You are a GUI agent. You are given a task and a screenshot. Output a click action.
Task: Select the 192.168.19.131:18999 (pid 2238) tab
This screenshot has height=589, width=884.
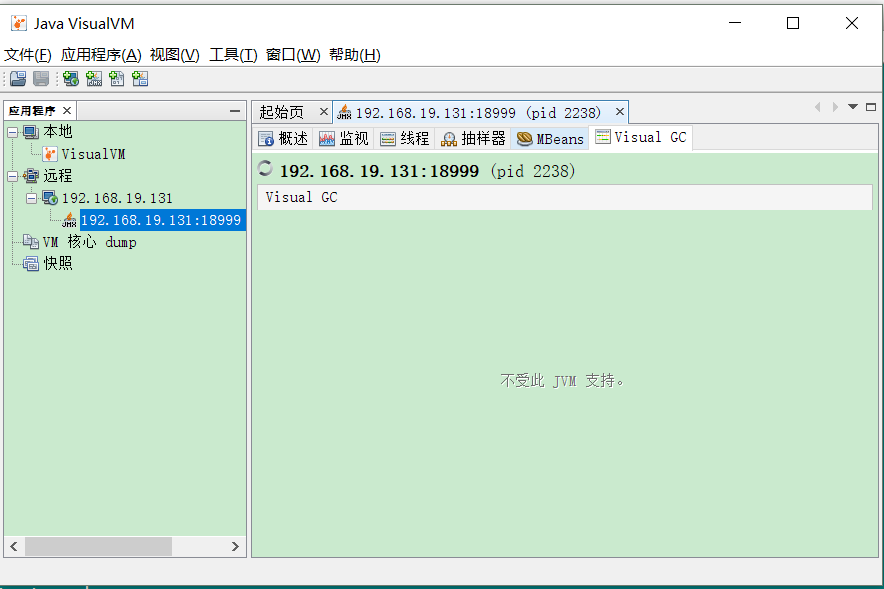(x=478, y=113)
